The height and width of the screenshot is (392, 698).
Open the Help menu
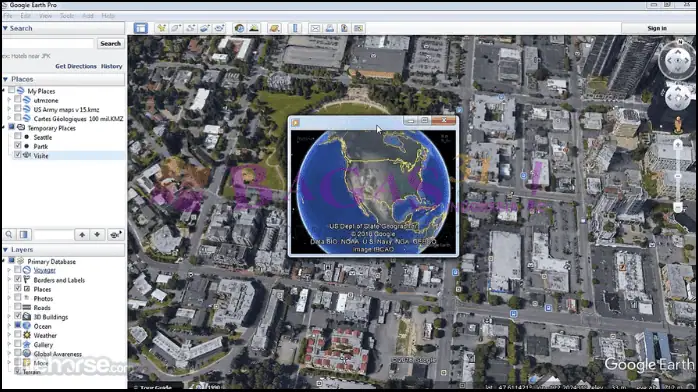(108, 16)
